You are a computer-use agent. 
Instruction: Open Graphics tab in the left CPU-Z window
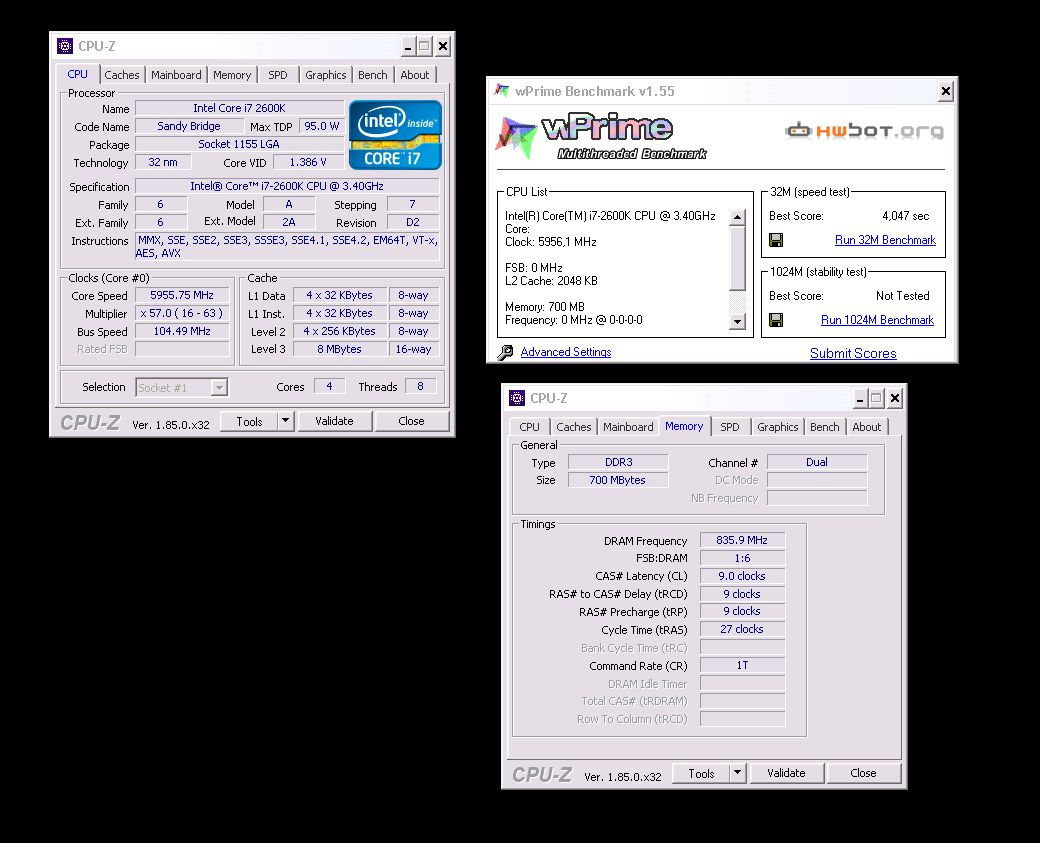pyautogui.click(x=326, y=75)
